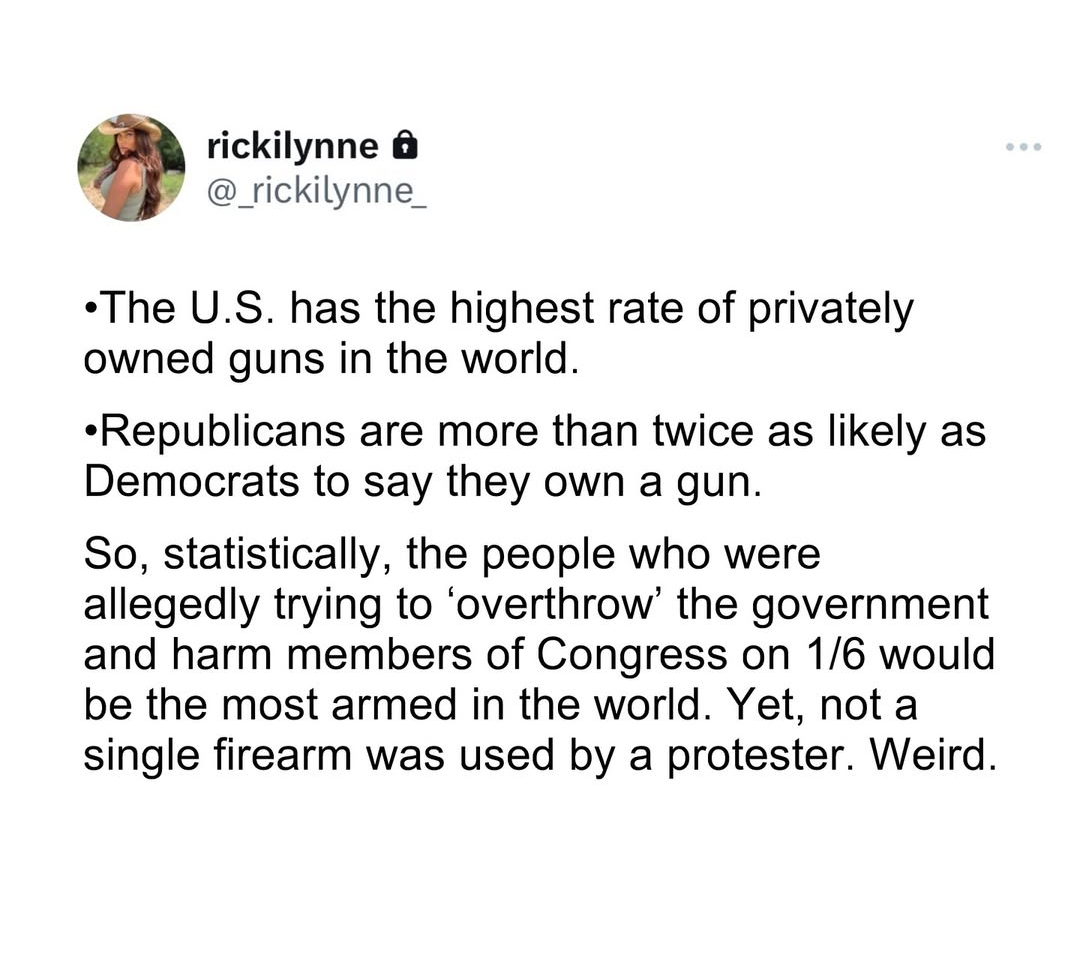Image resolution: width=1080 pixels, height=972 pixels.
Task: Open rickilynne's profile picture
Action: [131, 167]
